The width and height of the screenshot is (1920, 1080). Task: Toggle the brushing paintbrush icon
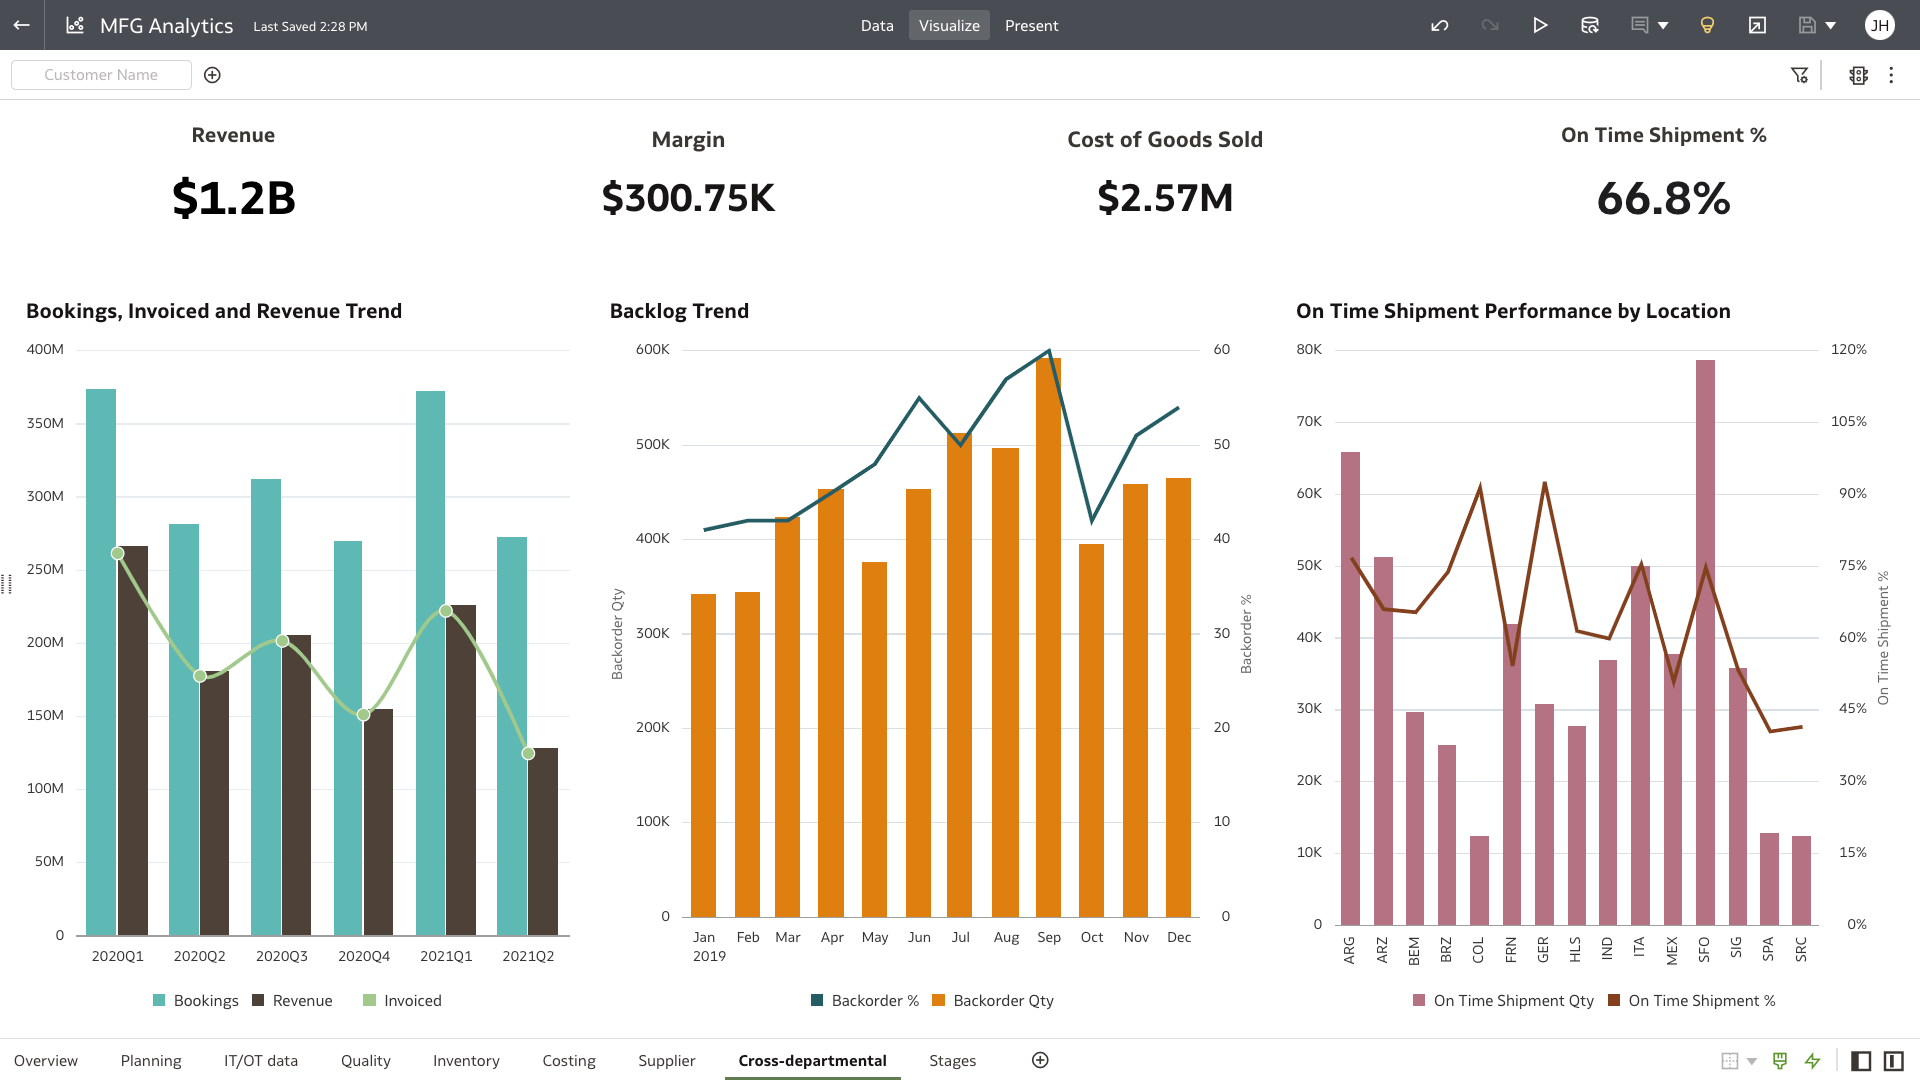click(x=1780, y=1060)
